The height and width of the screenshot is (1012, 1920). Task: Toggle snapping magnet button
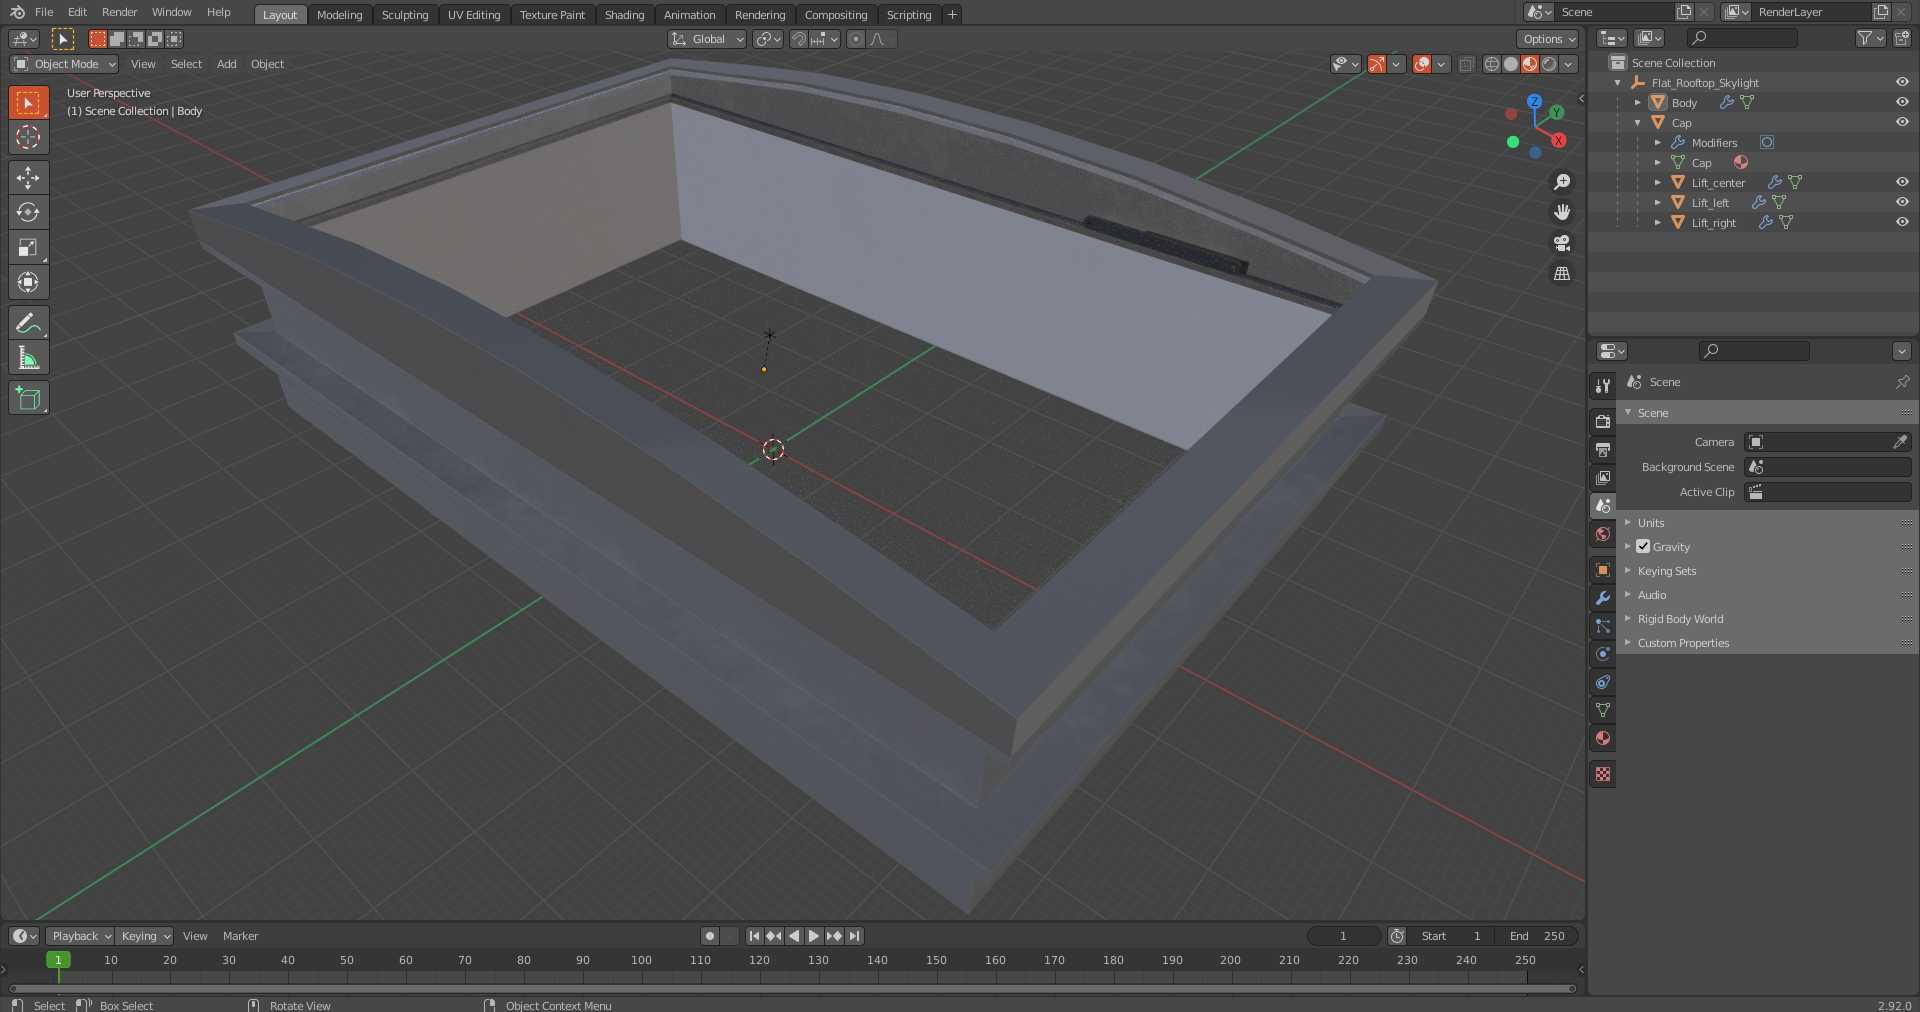799,39
